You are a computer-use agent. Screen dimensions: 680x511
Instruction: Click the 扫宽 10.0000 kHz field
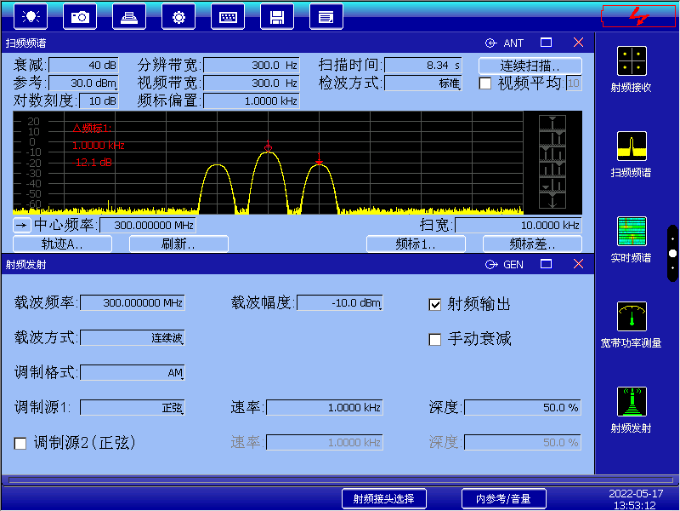[x=518, y=225]
